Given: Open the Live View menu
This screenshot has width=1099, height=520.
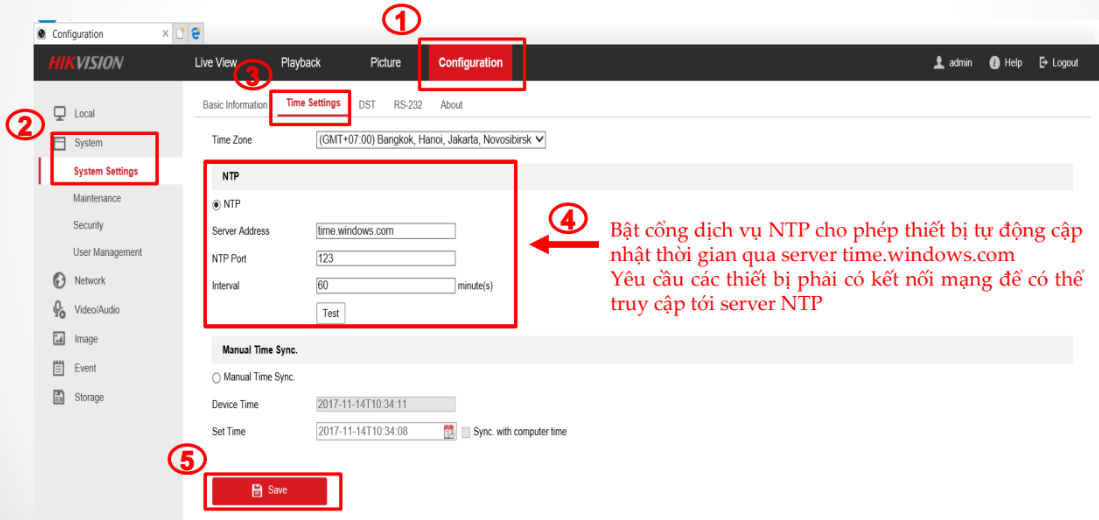Looking at the screenshot, I should [215, 63].
